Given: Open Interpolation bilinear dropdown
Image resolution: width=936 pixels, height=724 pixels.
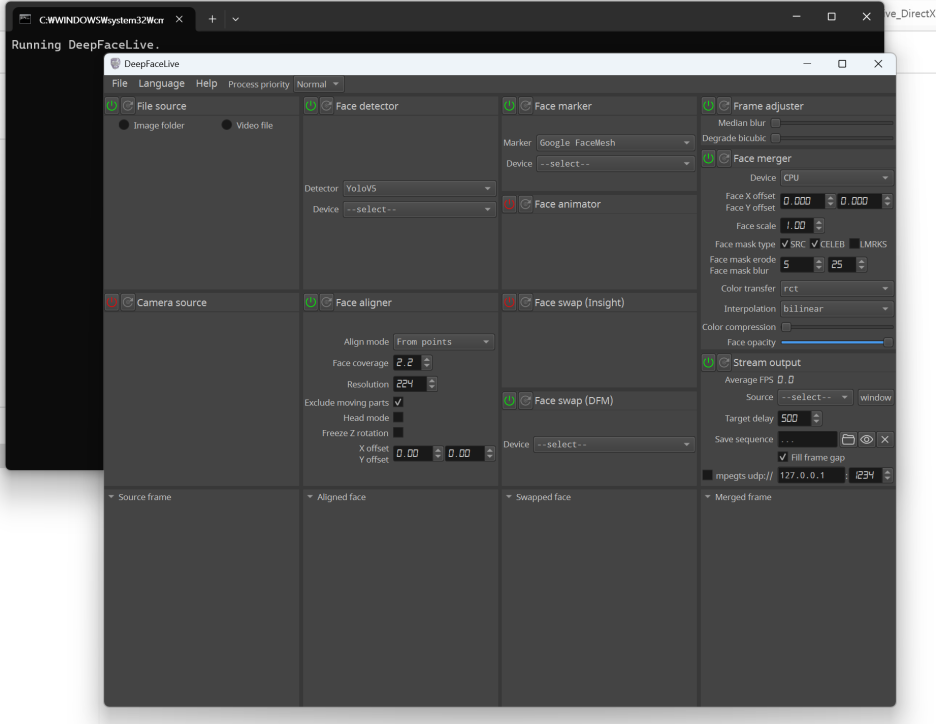Looking at the screenshot, I should [x=836, y=309].
